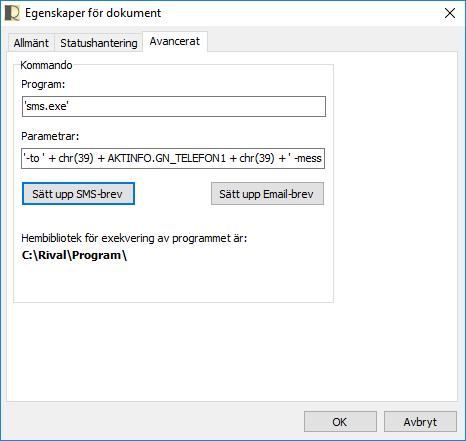Select the Avancerat tab
The image size is (466, 441).
(175, 41)
